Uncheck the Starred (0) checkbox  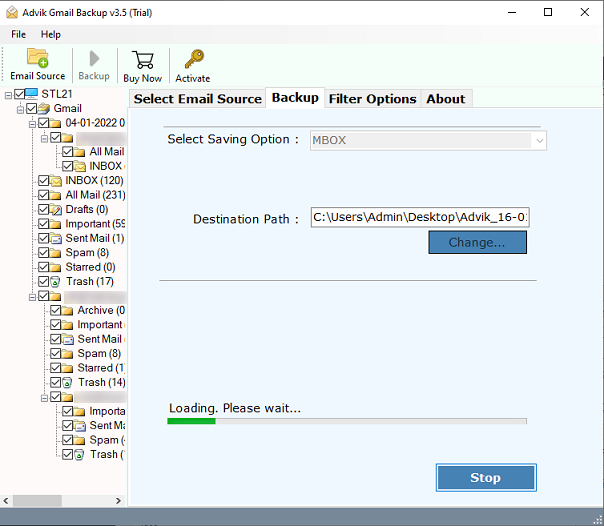44,267
